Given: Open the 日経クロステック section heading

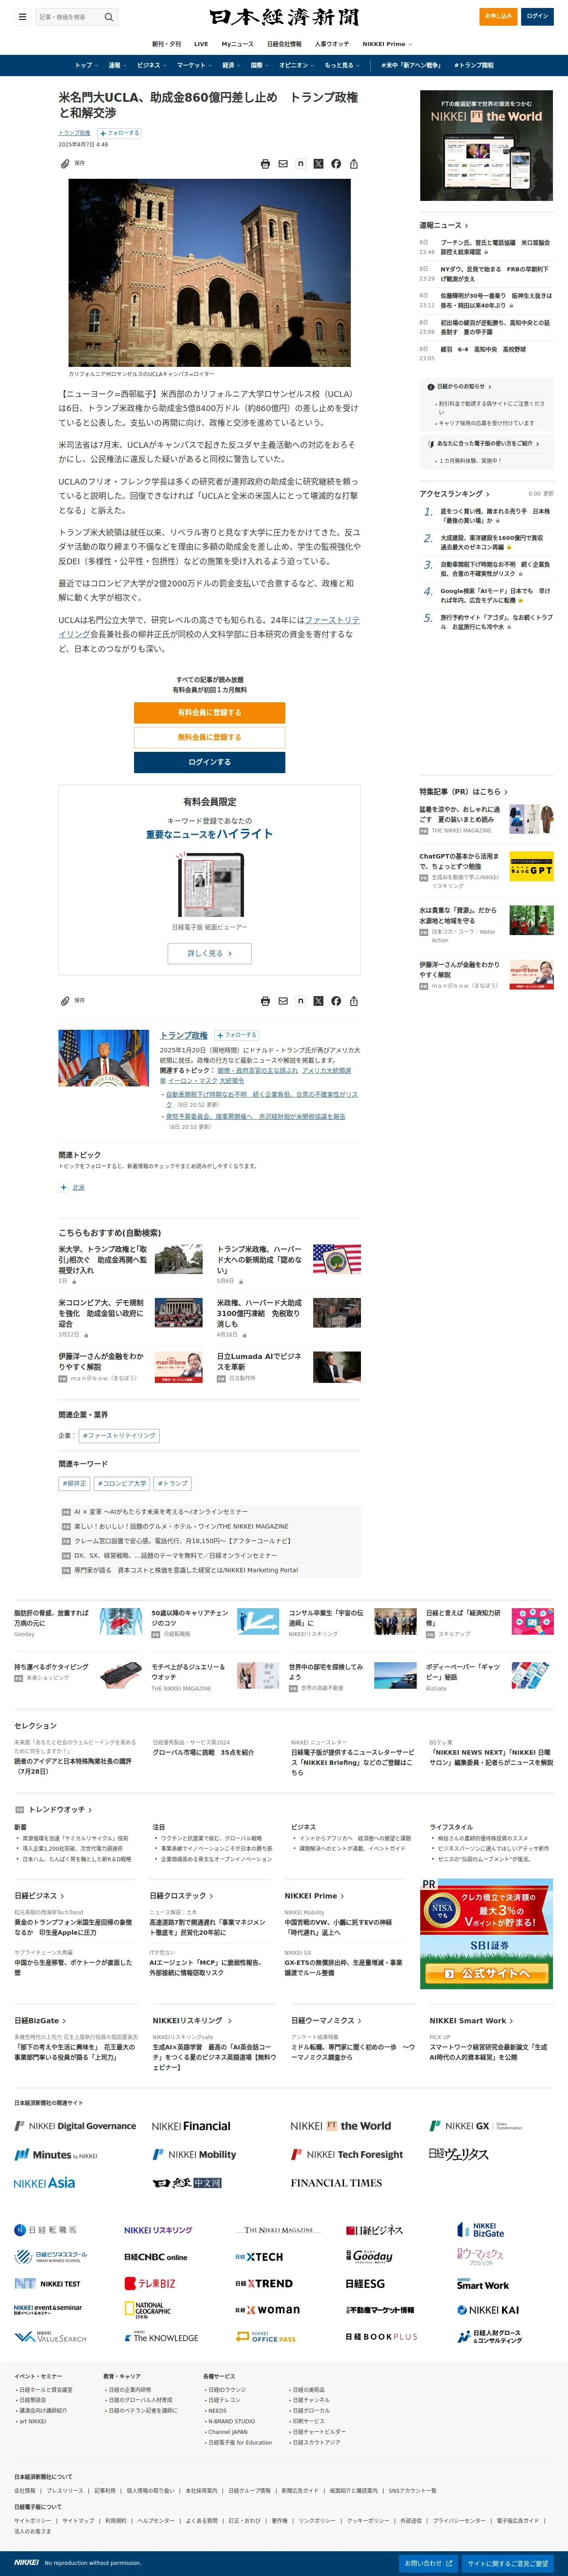Looking at the screenshot, I should 180,1895.
